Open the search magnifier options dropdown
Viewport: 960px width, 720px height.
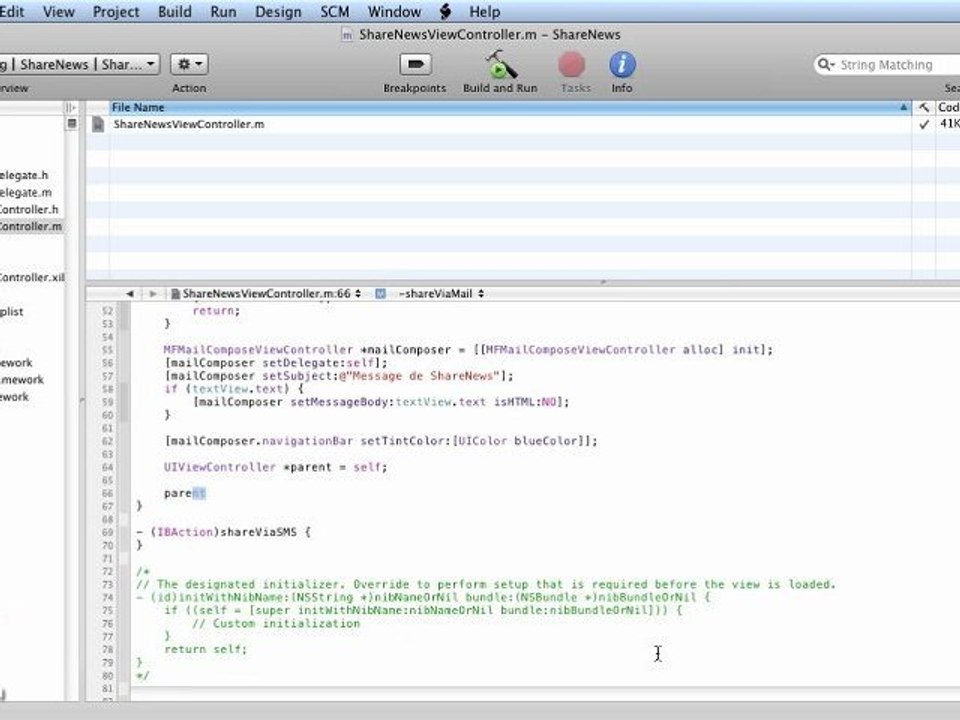pyautogui.click(x=826, y=64)
